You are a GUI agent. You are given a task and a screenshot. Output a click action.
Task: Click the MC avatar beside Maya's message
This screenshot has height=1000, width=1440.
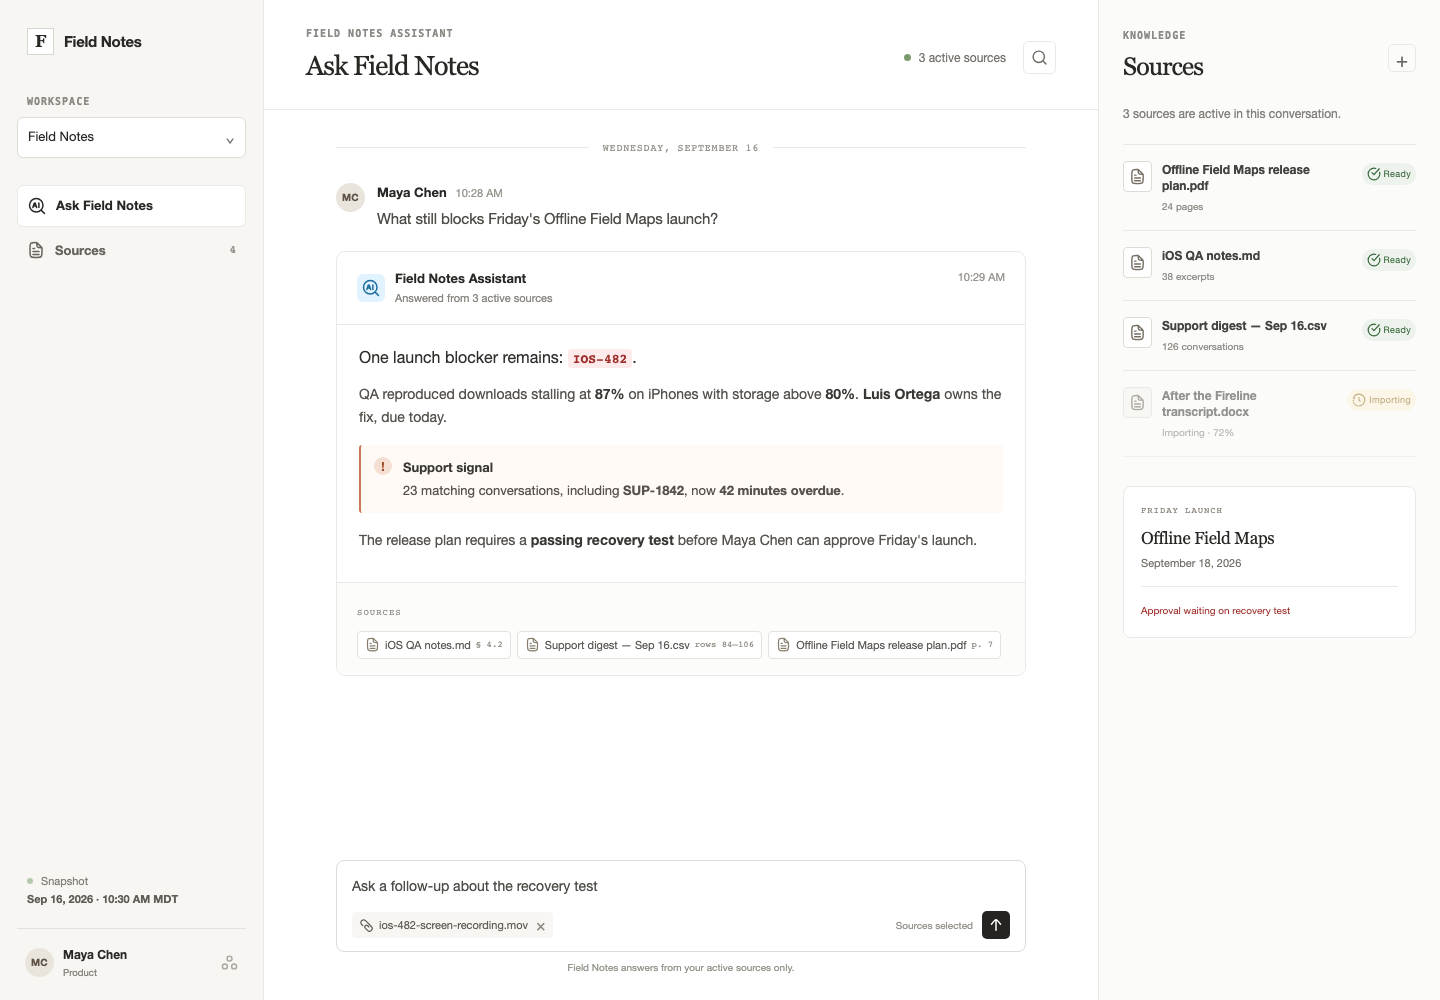(350, 197)
